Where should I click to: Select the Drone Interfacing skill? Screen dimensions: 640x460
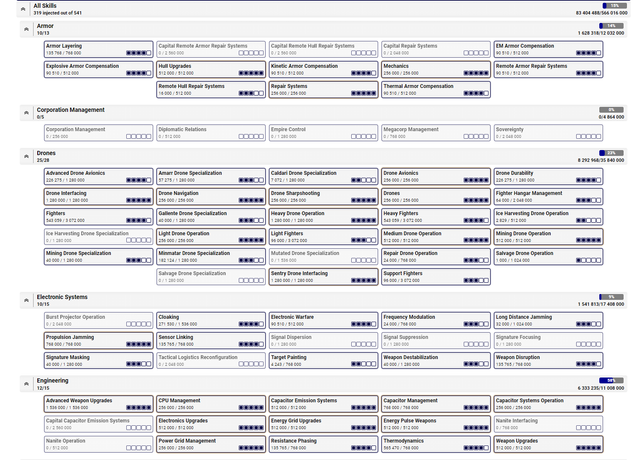pos(98,197)
